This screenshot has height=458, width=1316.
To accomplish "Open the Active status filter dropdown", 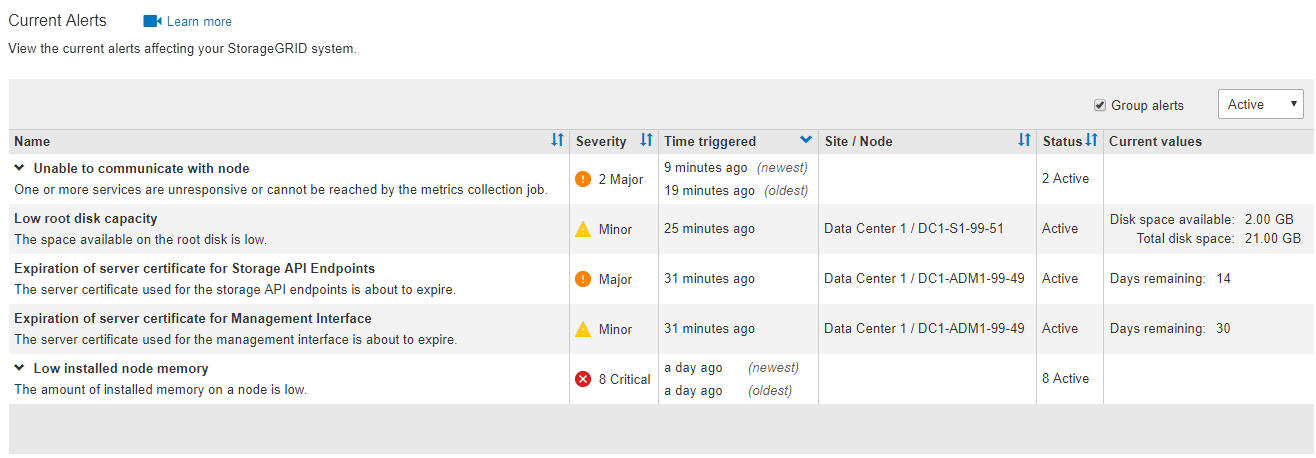I will click(1260, 104).
